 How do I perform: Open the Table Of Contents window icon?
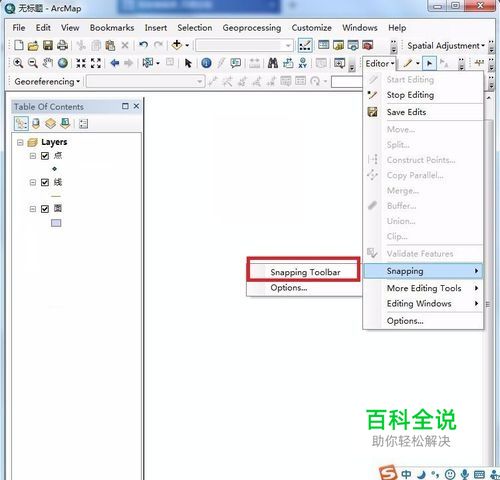(323, 45)
